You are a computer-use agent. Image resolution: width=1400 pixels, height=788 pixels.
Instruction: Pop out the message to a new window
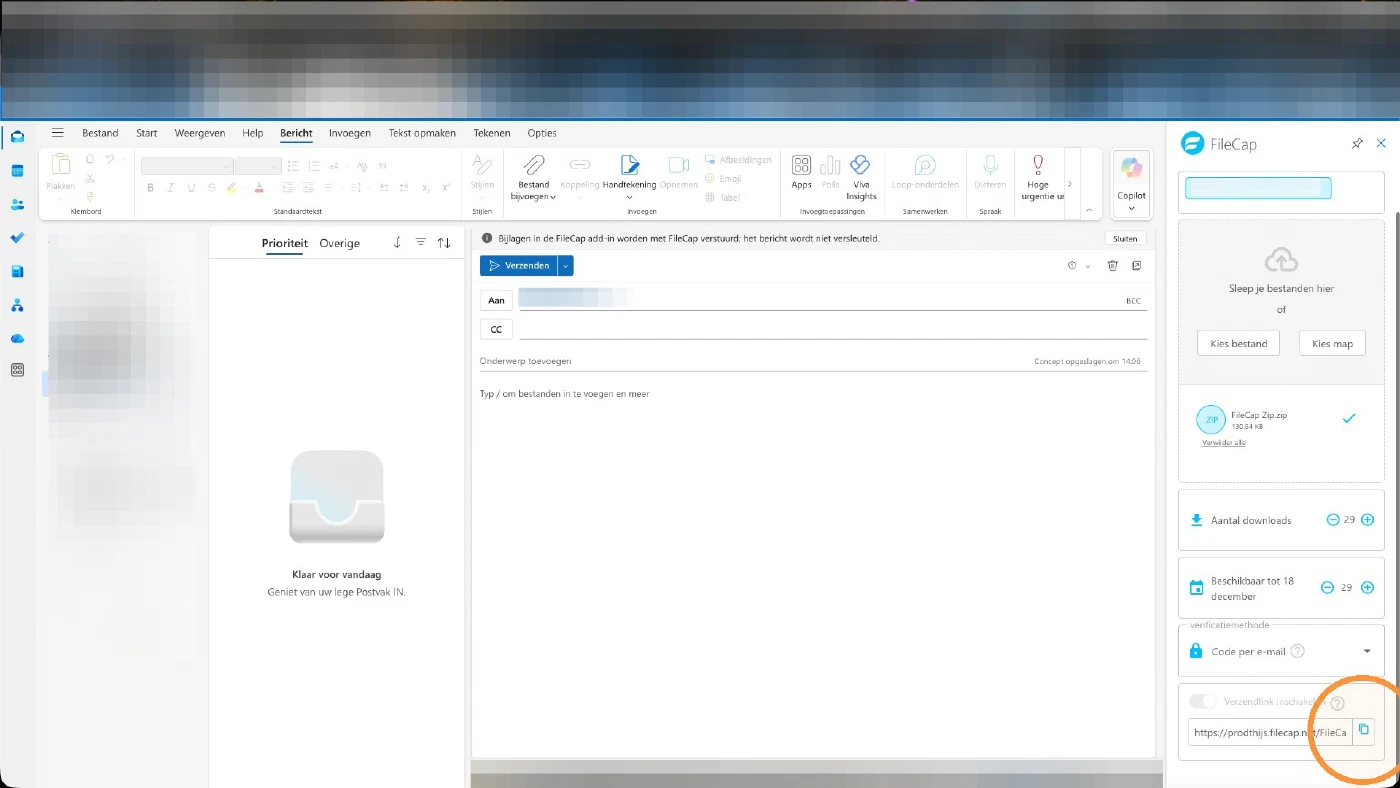tap(1137, 265)
